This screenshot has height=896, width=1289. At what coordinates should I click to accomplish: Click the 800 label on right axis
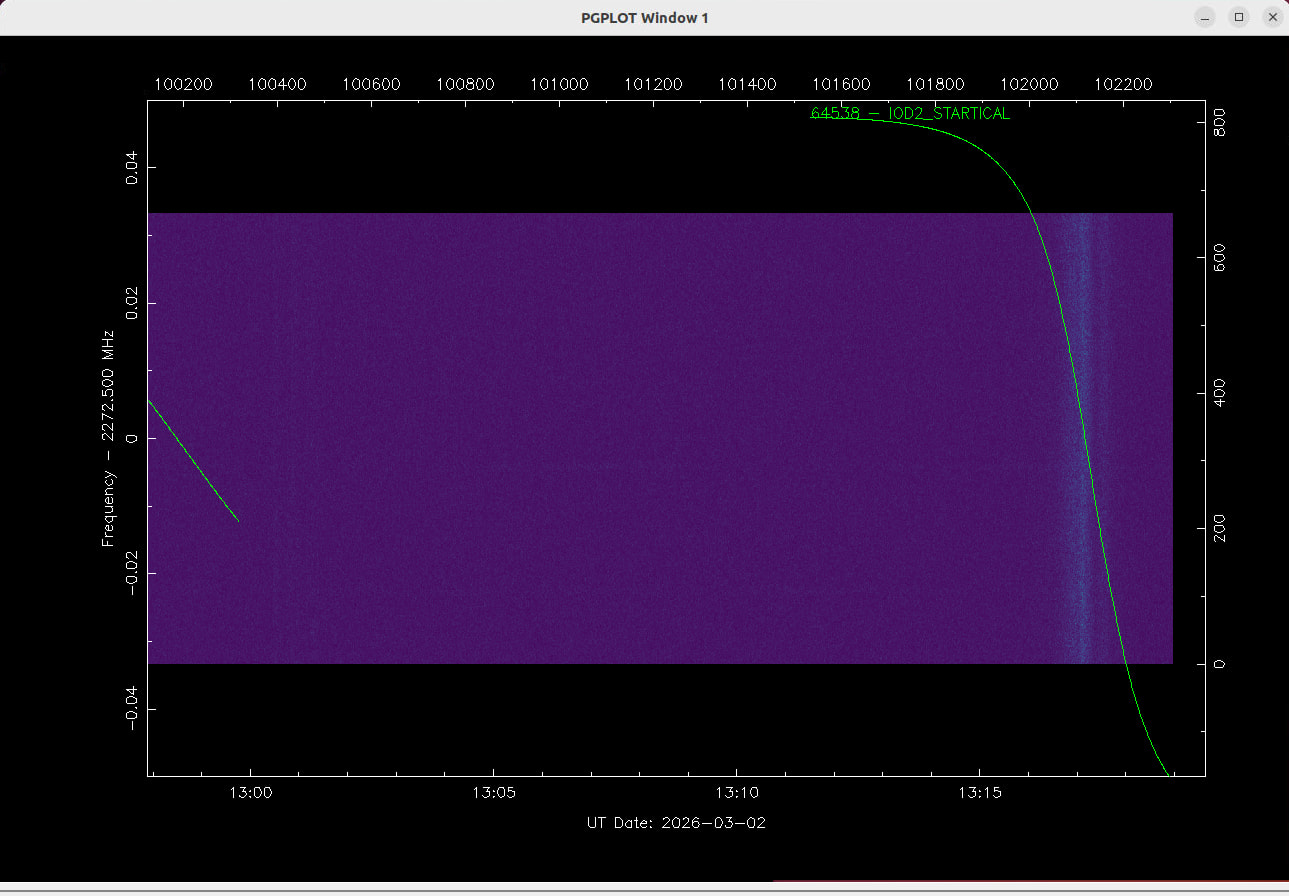(x=1220, y=123)
